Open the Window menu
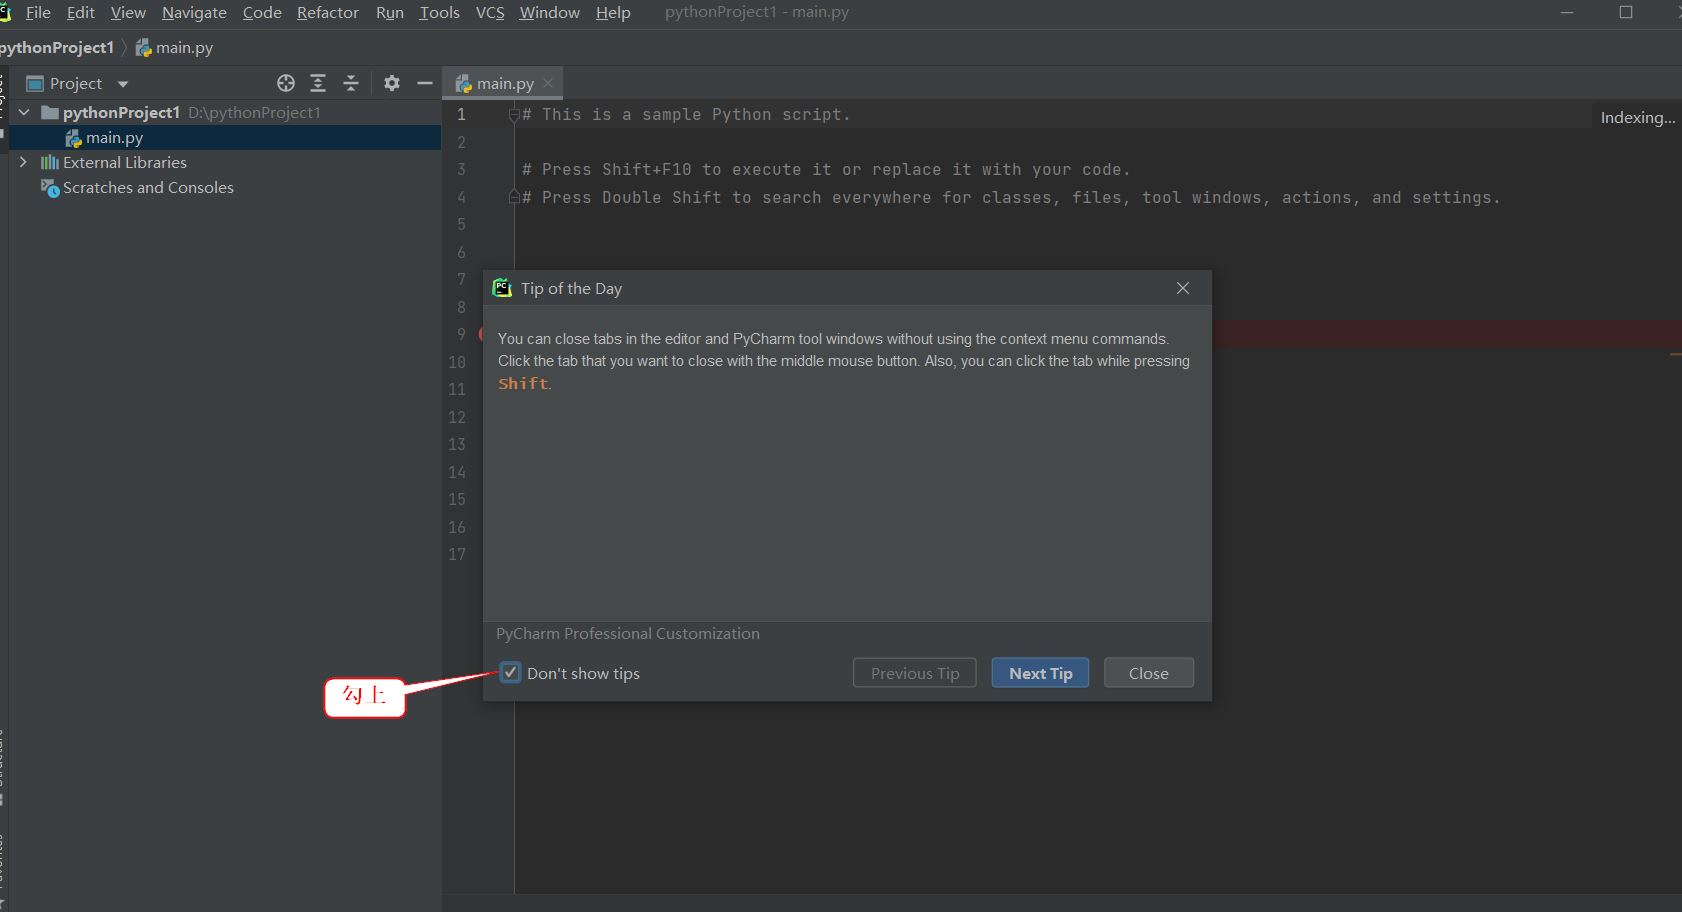Viewport: 1682px width, 912px height. pyautogui.click(x=549, y=12)
